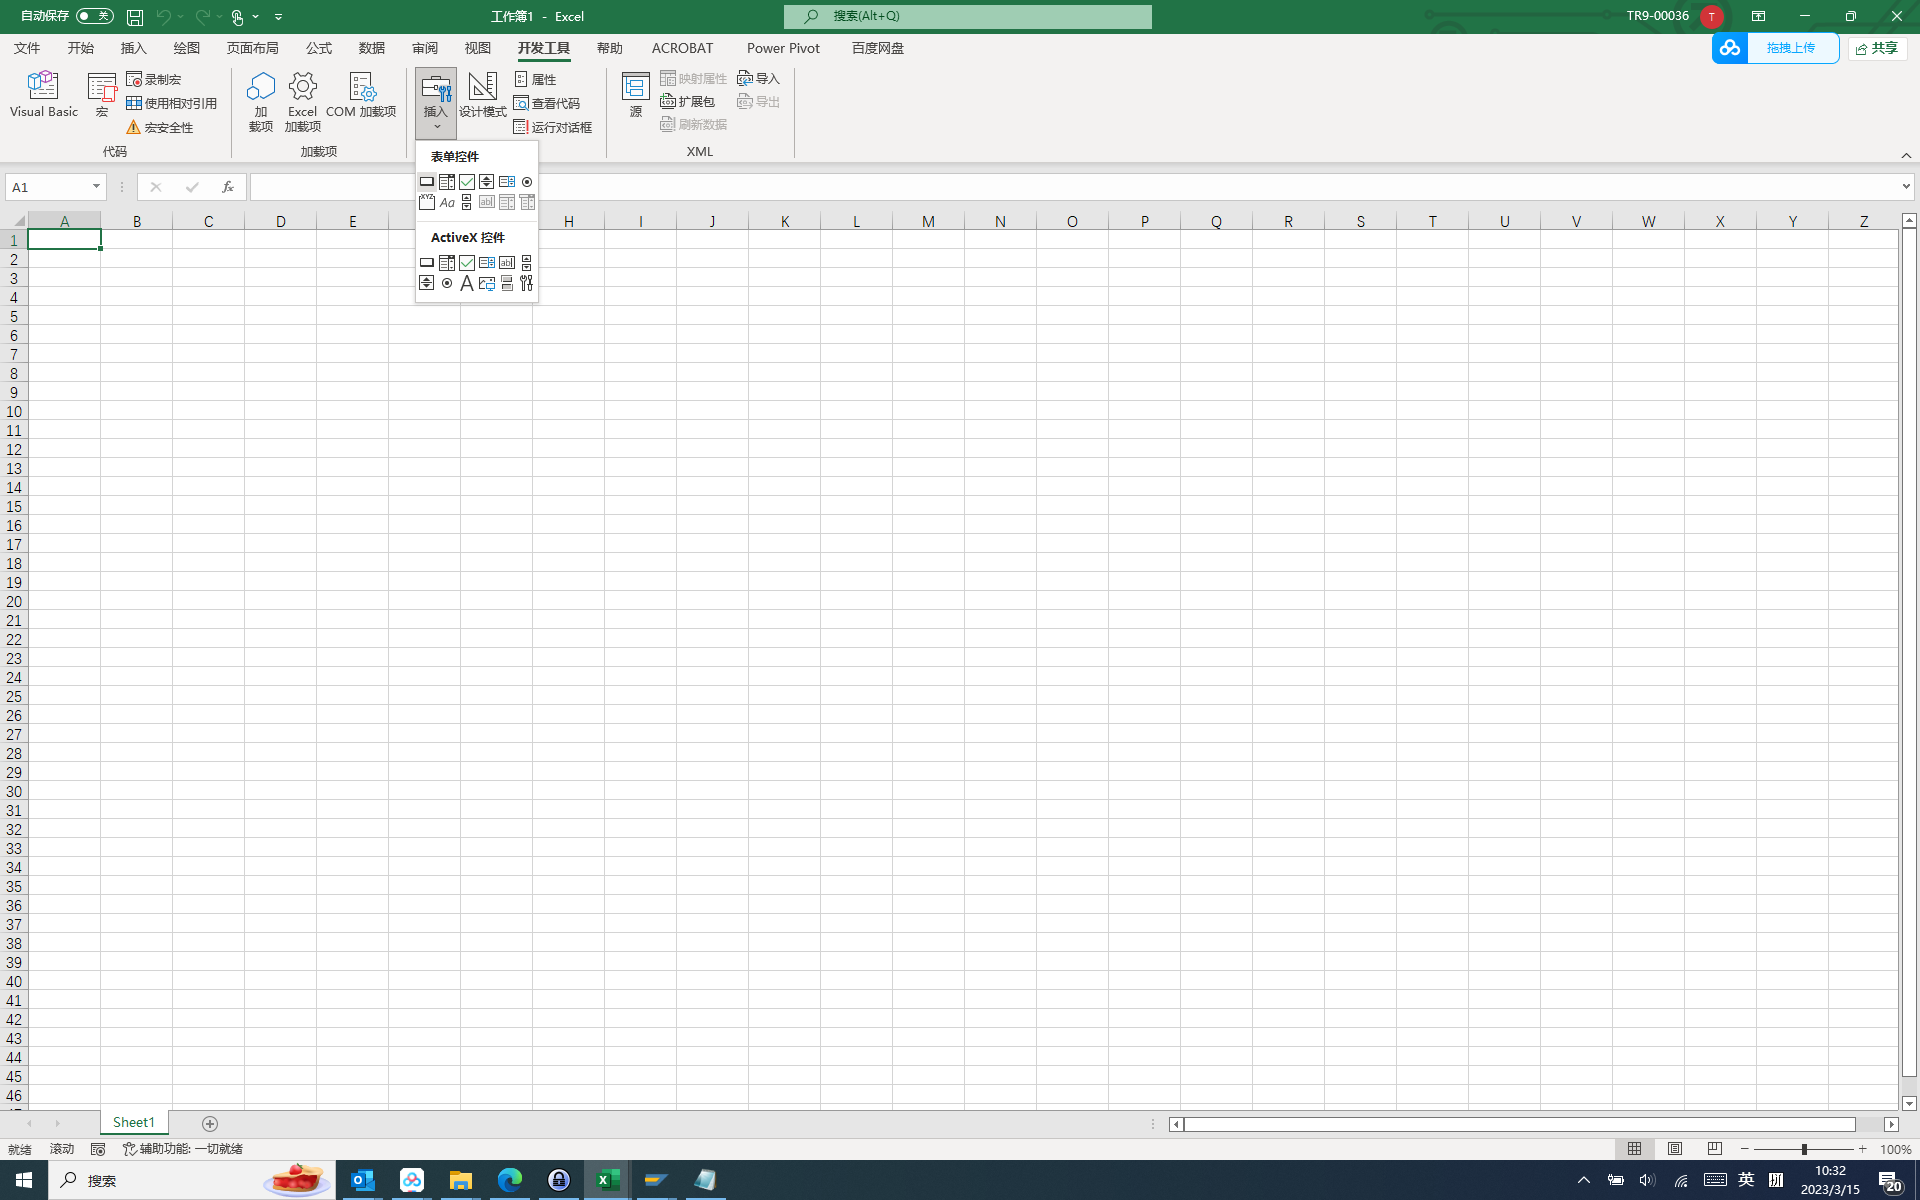
Task: Select the form control Group Box (XYZ) icon
Action: pyautogui.click(x=427, y=203)
